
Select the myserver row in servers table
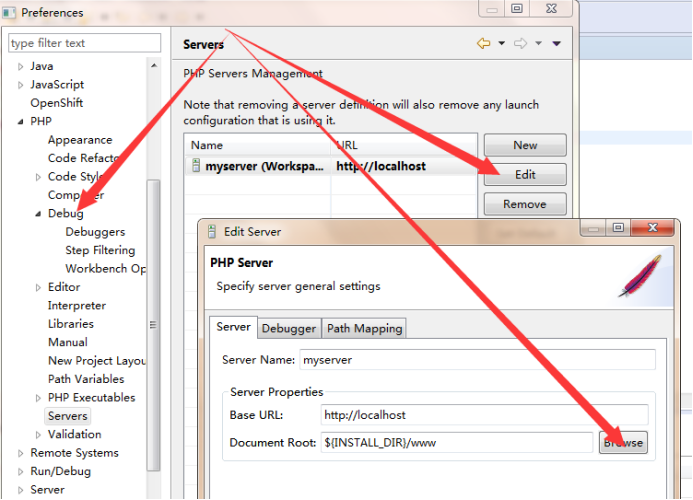click(x=331, y=166)
